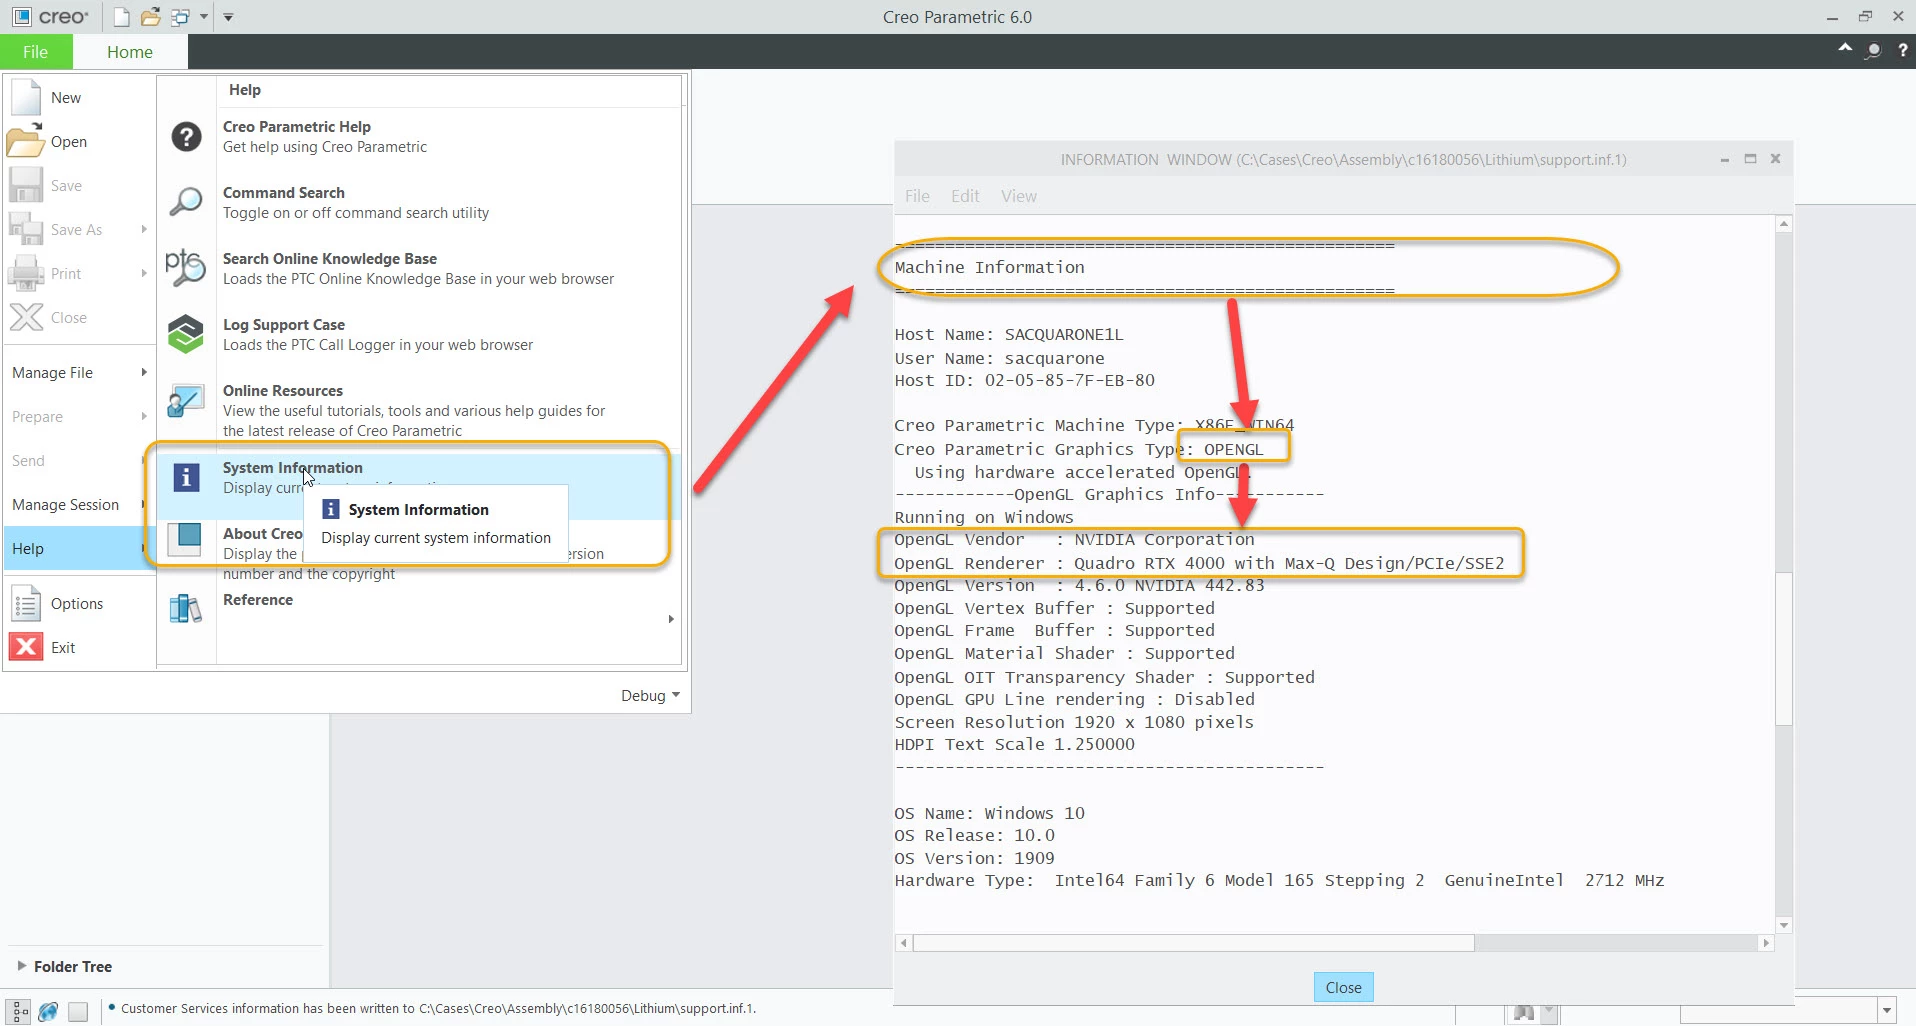Click the Online Resources title
The image size is (1916, 1026).
(283, 390)
